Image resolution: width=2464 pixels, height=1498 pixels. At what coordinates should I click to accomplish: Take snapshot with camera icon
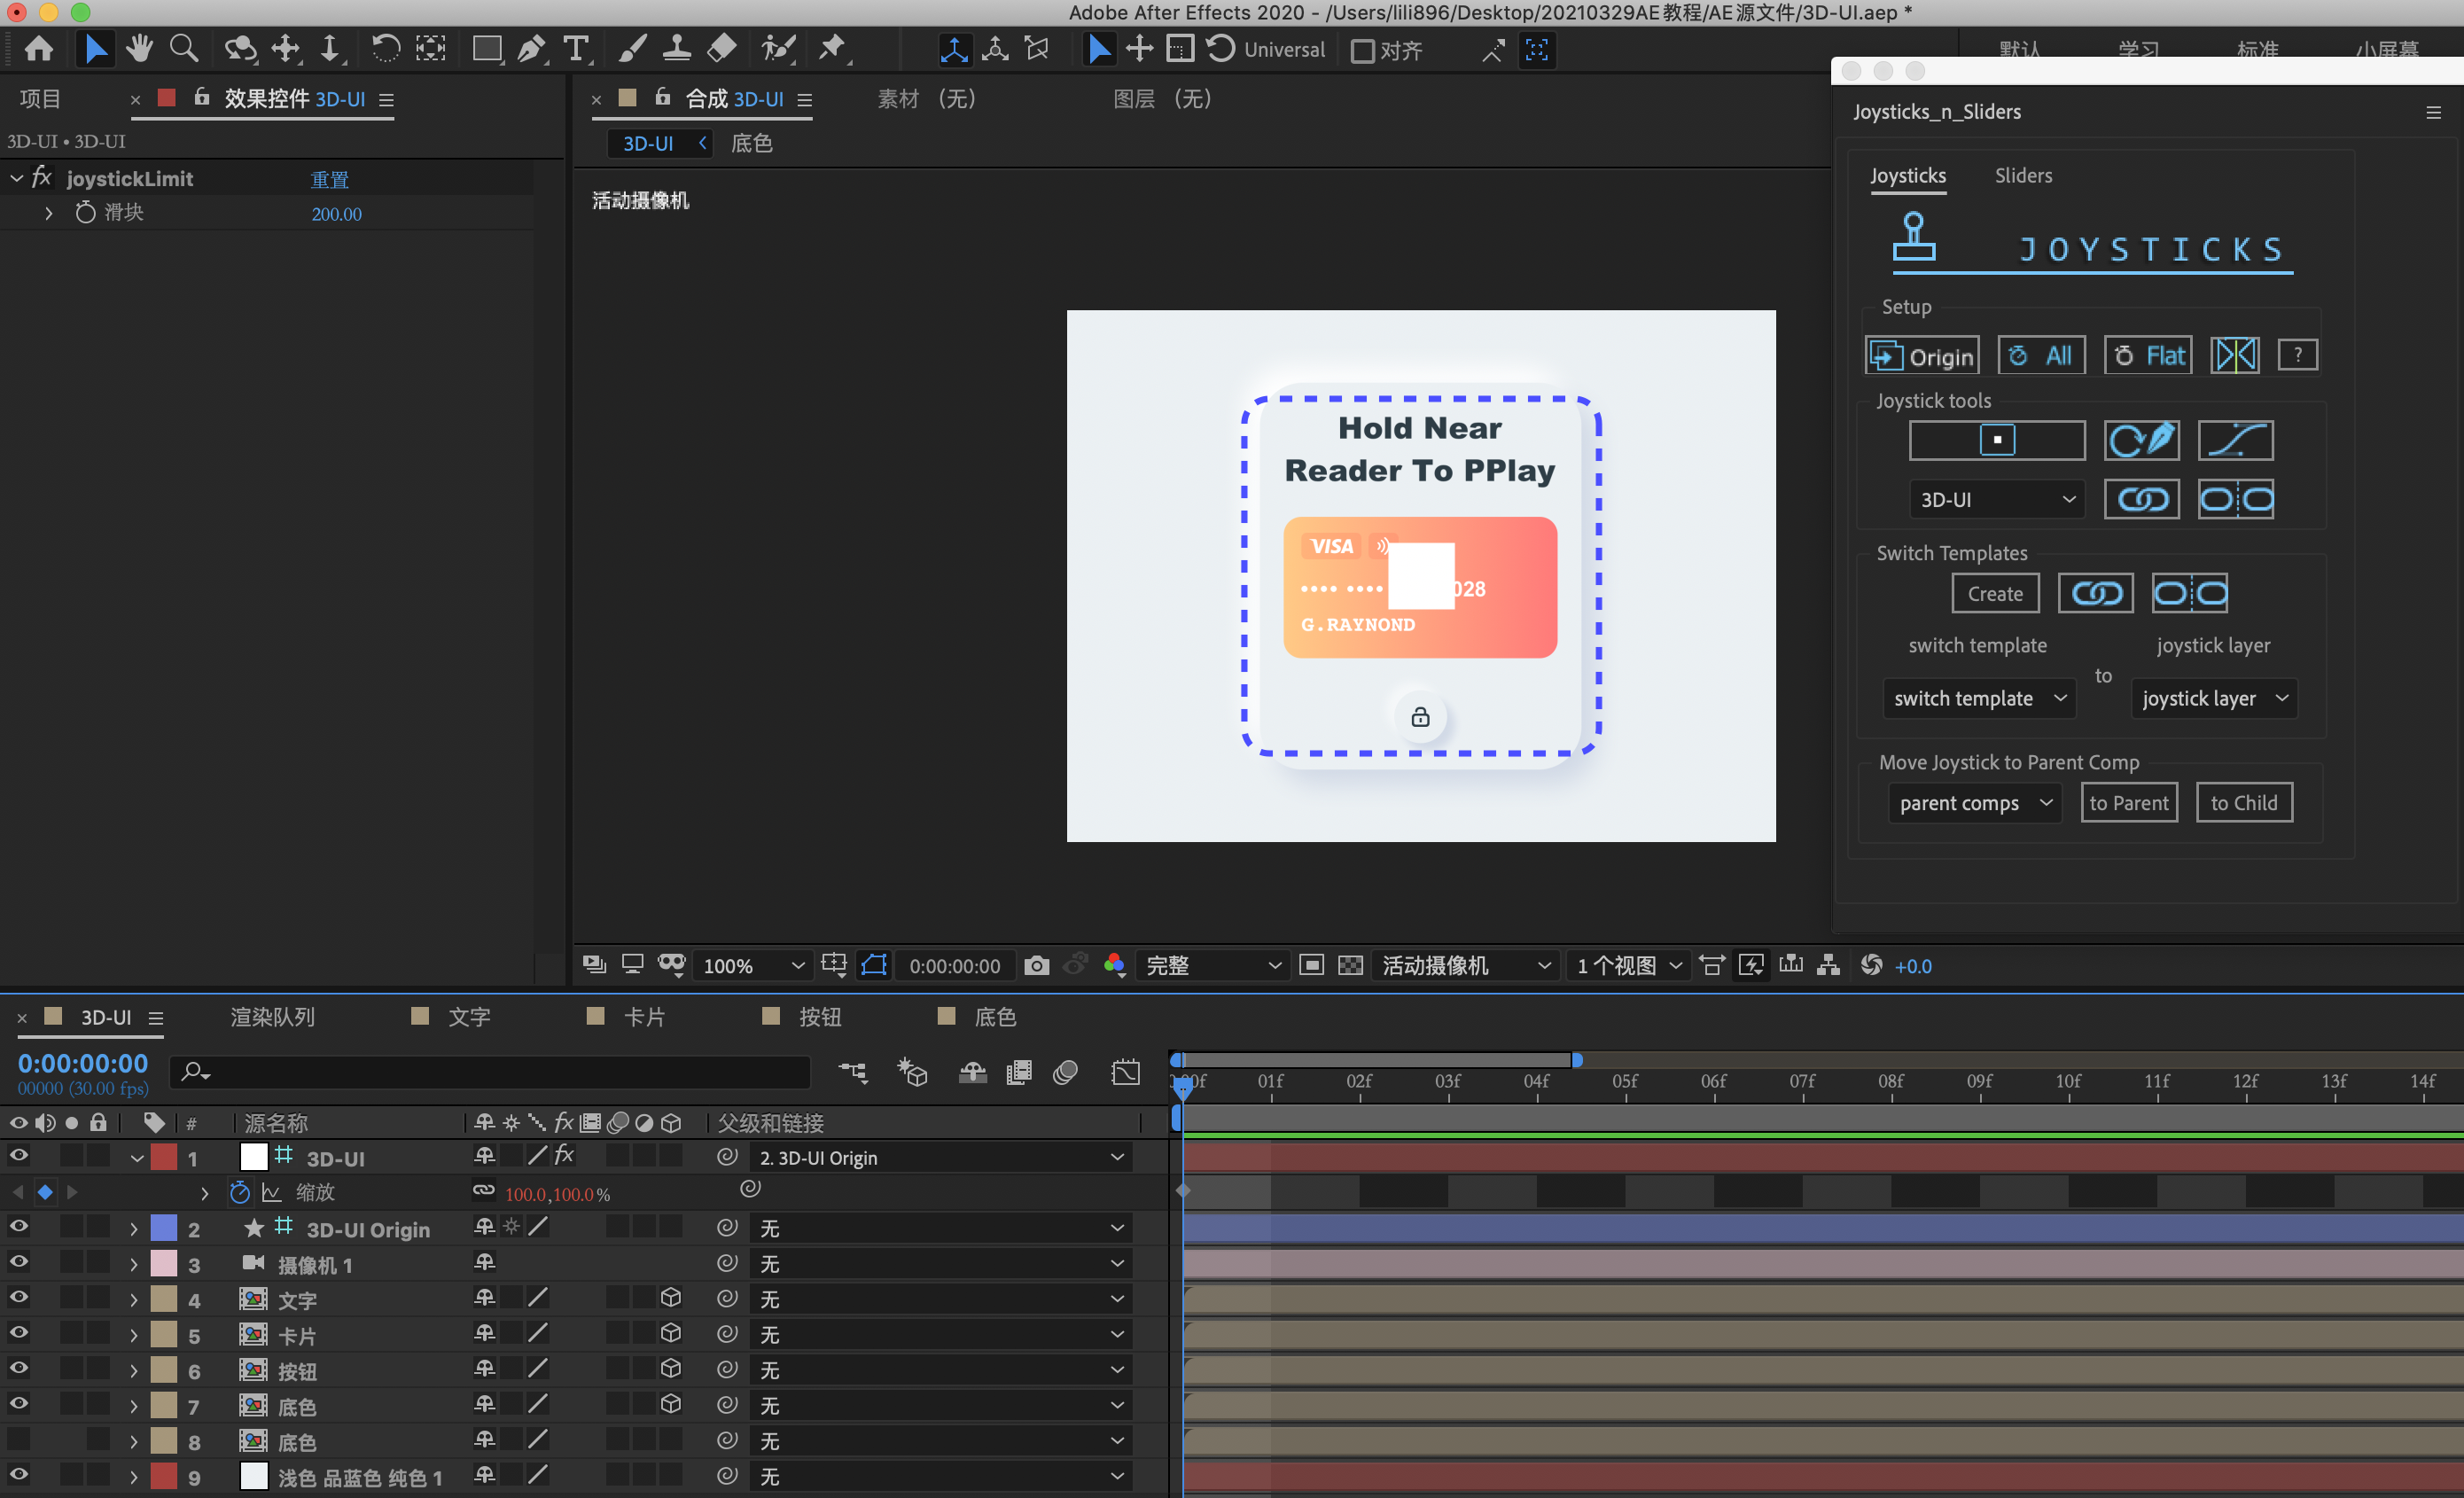pos(1037,965)
